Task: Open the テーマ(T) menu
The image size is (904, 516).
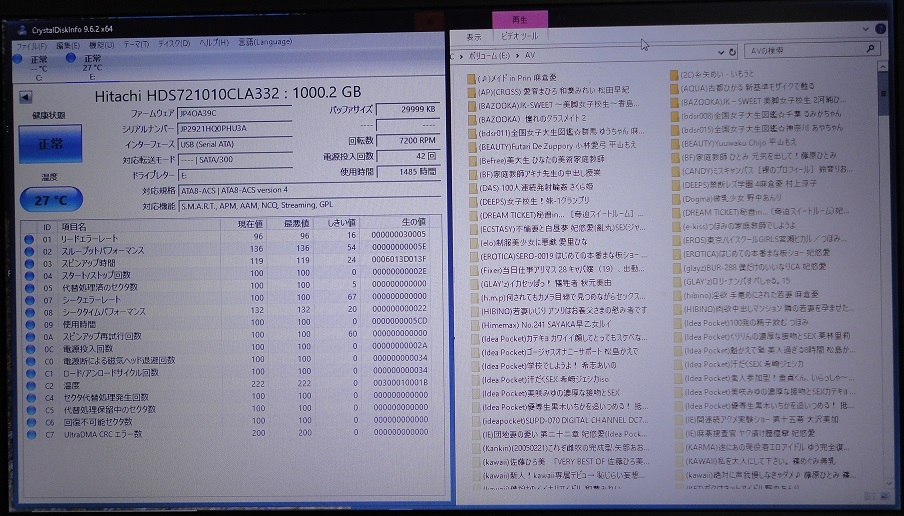Action: point(136,44)
